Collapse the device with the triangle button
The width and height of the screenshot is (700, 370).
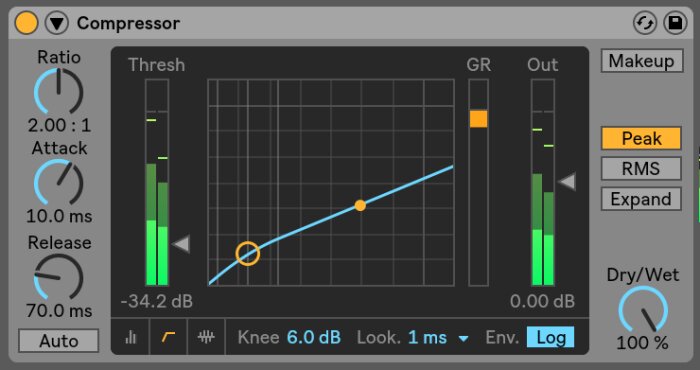coord(57,23)
